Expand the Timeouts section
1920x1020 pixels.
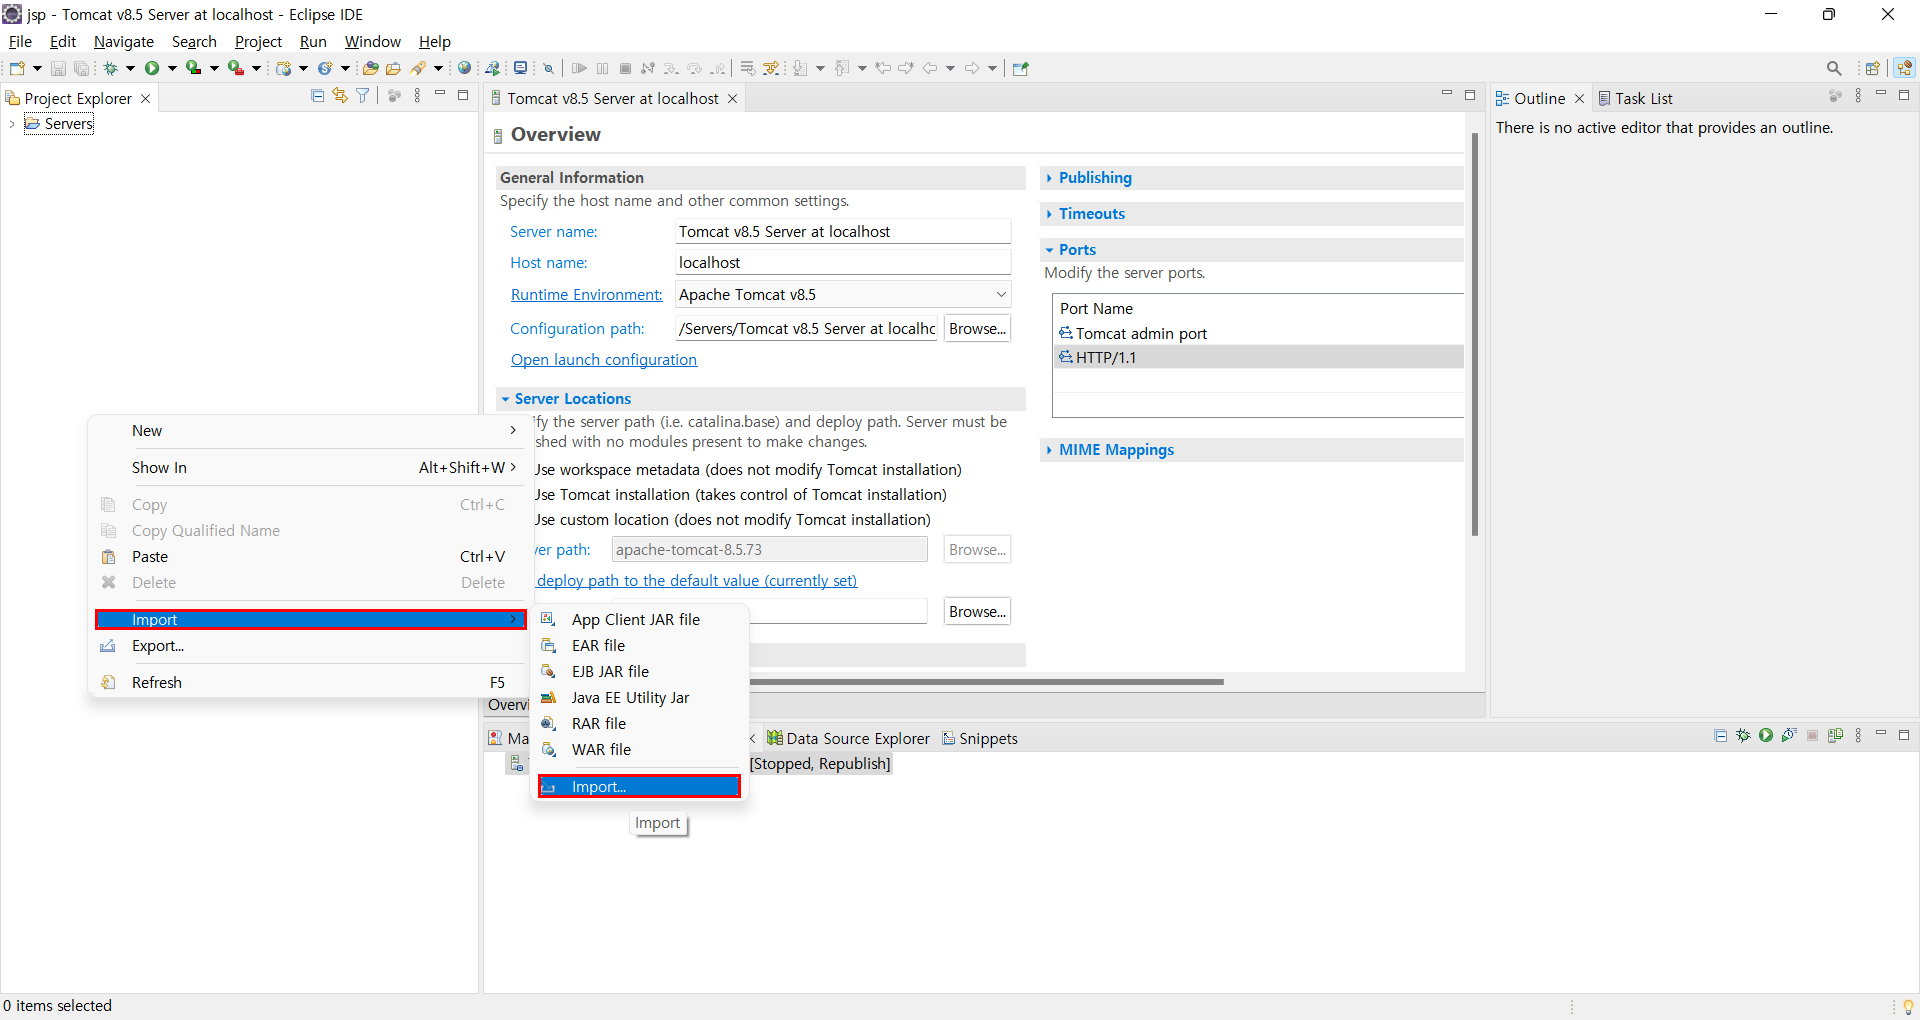point(1049,214)
